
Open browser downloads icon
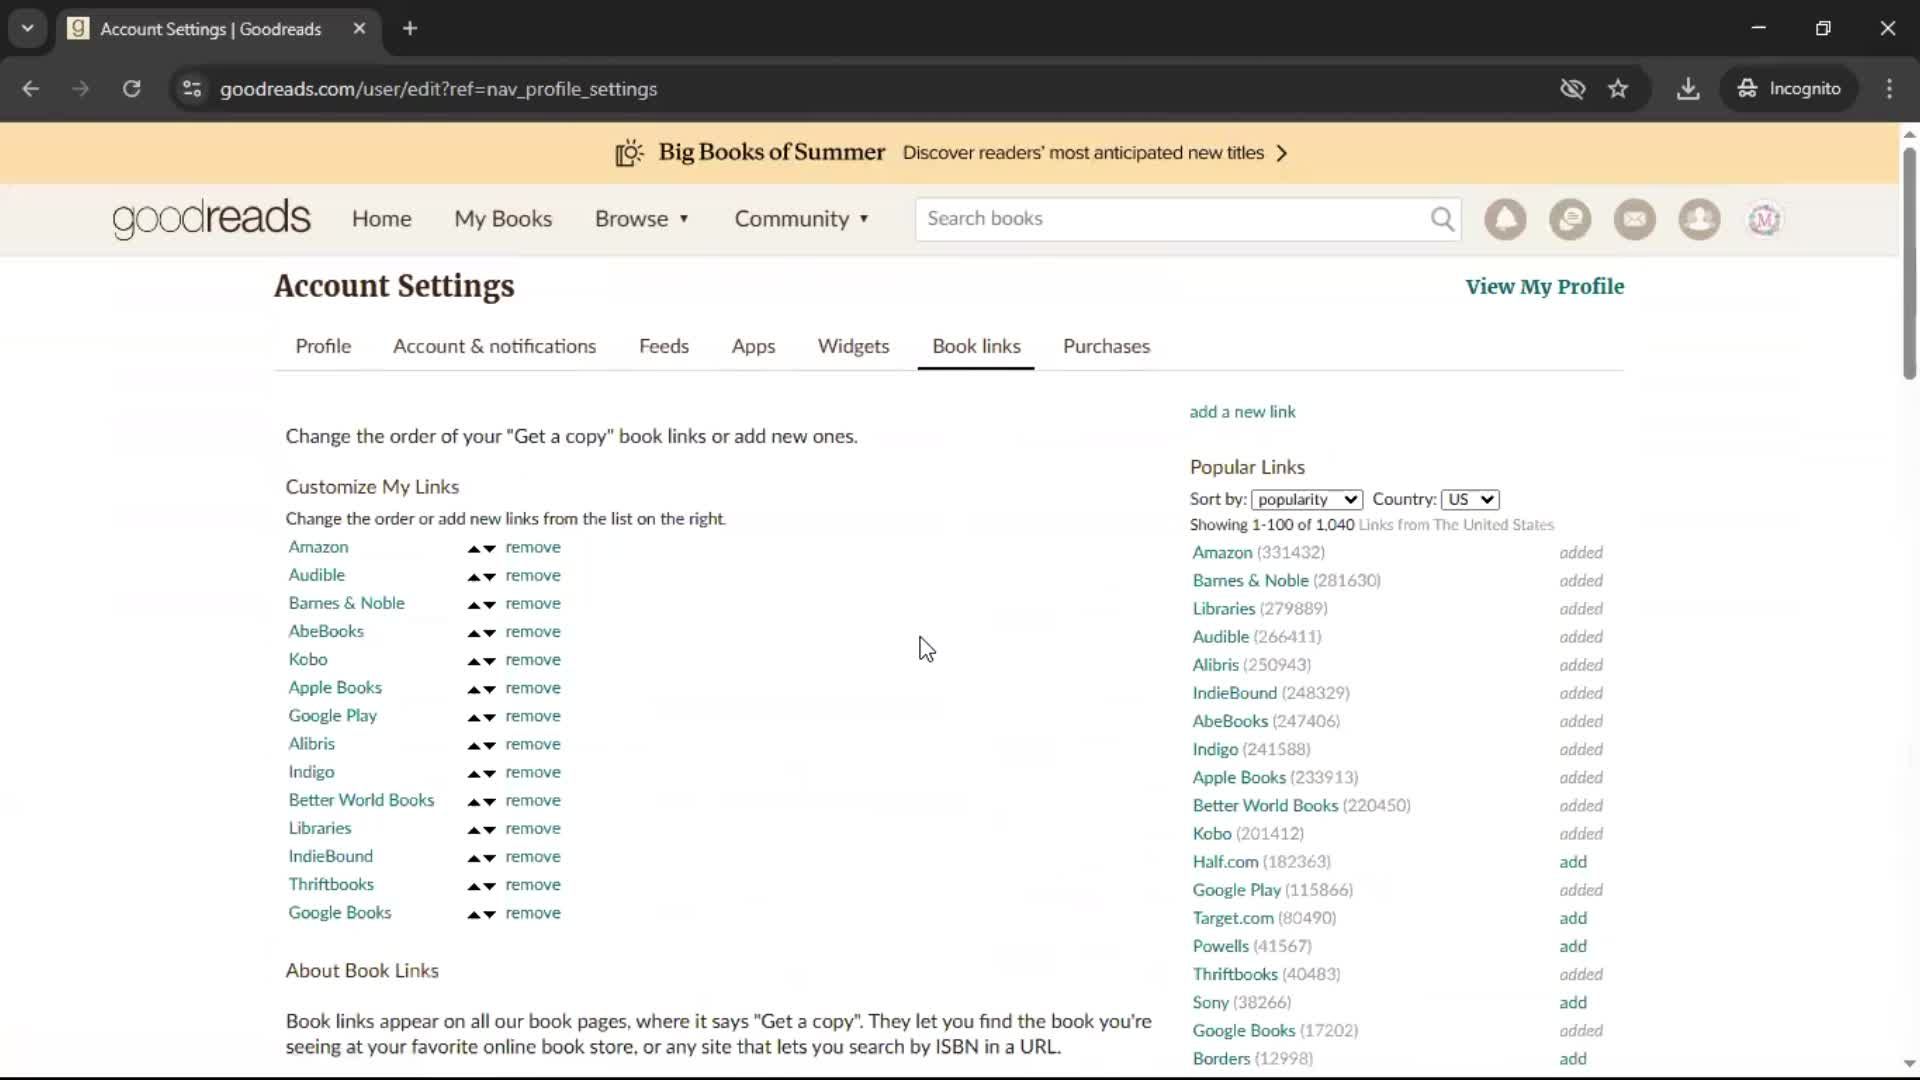[x=1688, y=89]
